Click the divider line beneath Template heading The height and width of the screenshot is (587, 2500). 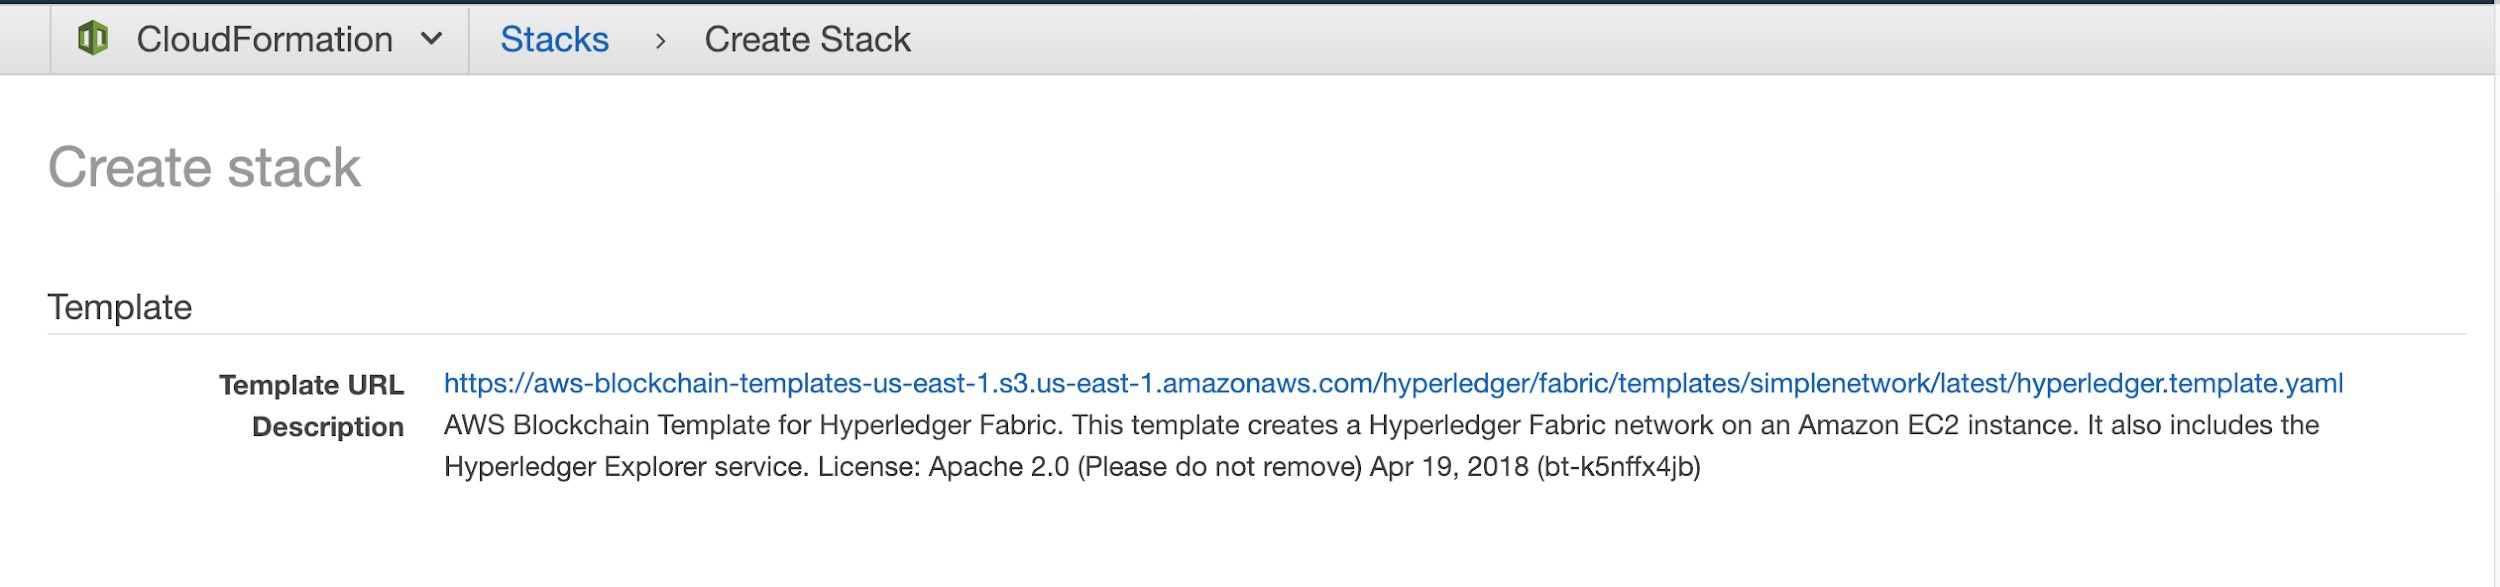1255,334
